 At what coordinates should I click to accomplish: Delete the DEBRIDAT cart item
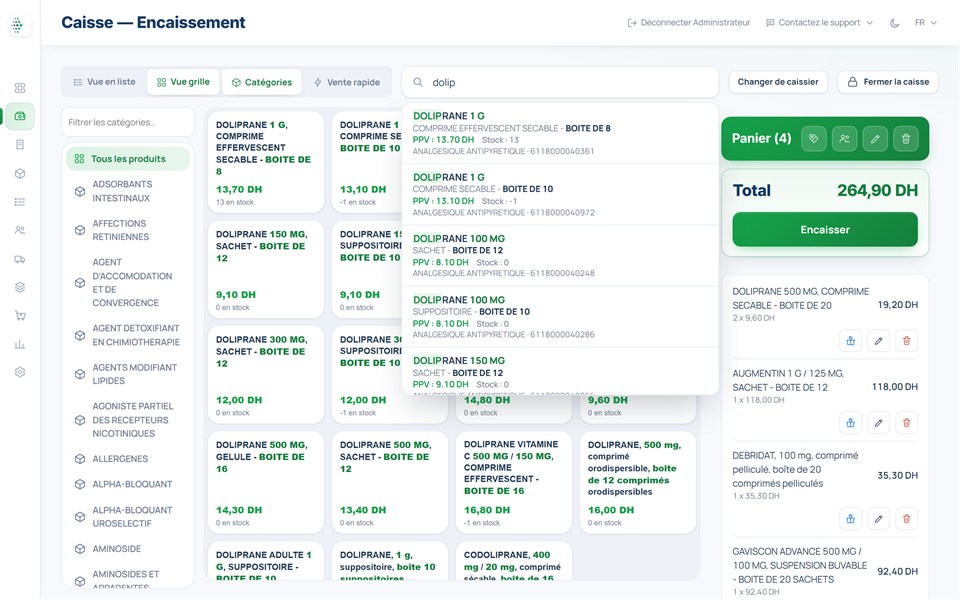point(907,519)
